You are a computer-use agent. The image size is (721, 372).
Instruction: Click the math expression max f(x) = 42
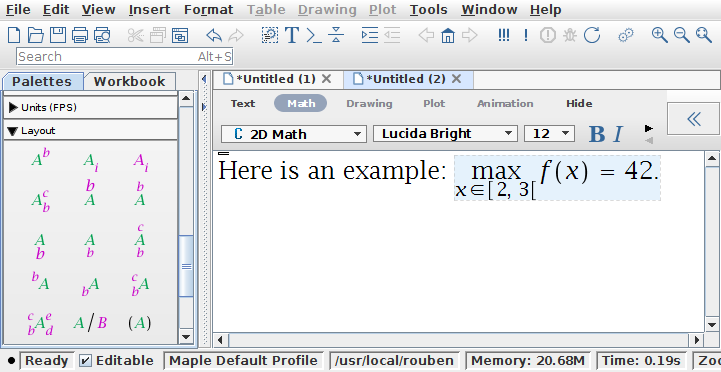coord(557,177)
